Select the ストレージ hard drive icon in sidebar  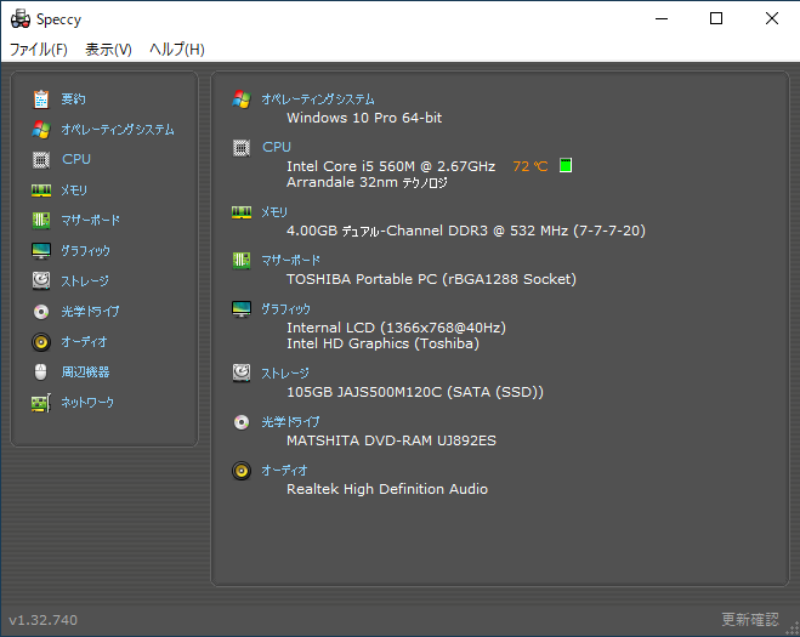tap(41, 281)
